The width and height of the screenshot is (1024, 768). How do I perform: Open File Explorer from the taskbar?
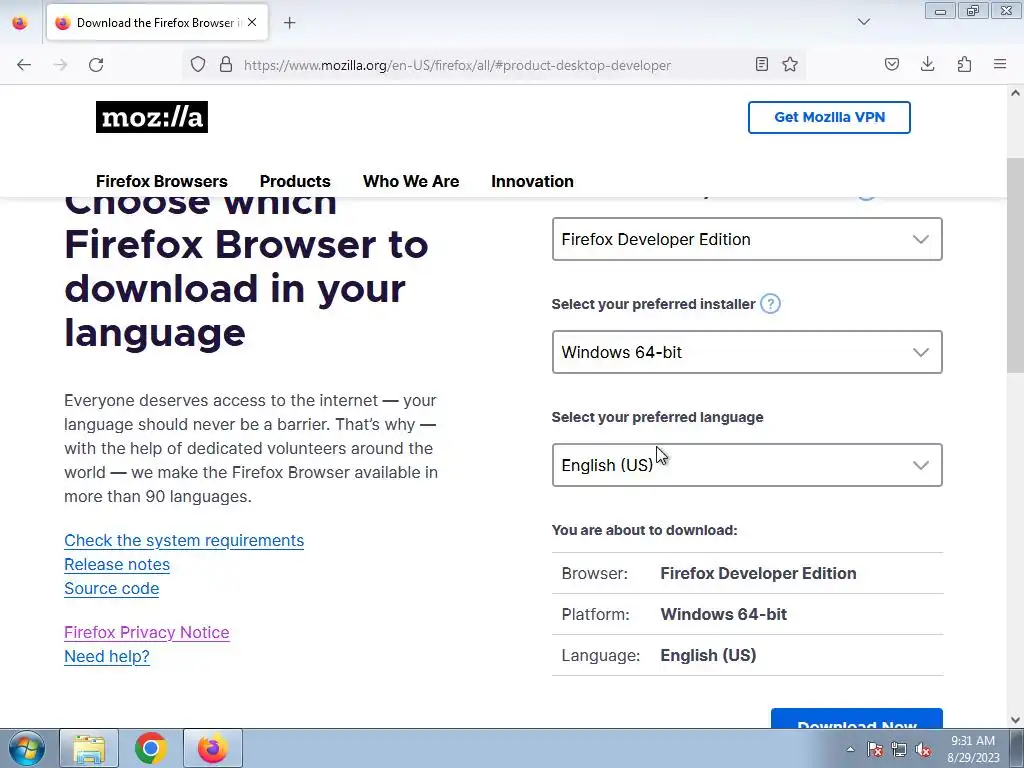(x=89, y=748)
